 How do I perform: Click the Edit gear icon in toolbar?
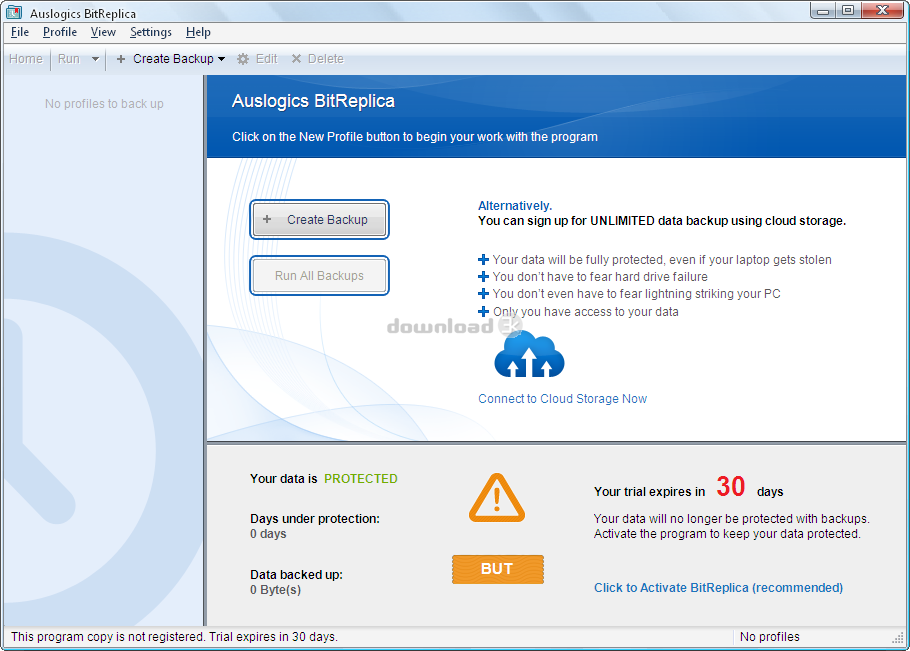(243, 59)
